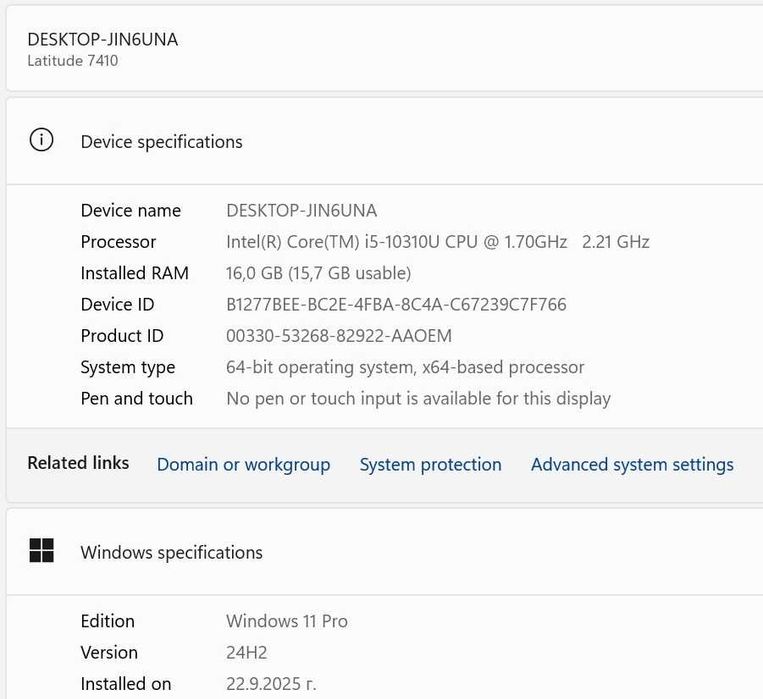Click the Related links label
Image resolution: width=763 pixels, height=699 pixels.
point(78,462)
